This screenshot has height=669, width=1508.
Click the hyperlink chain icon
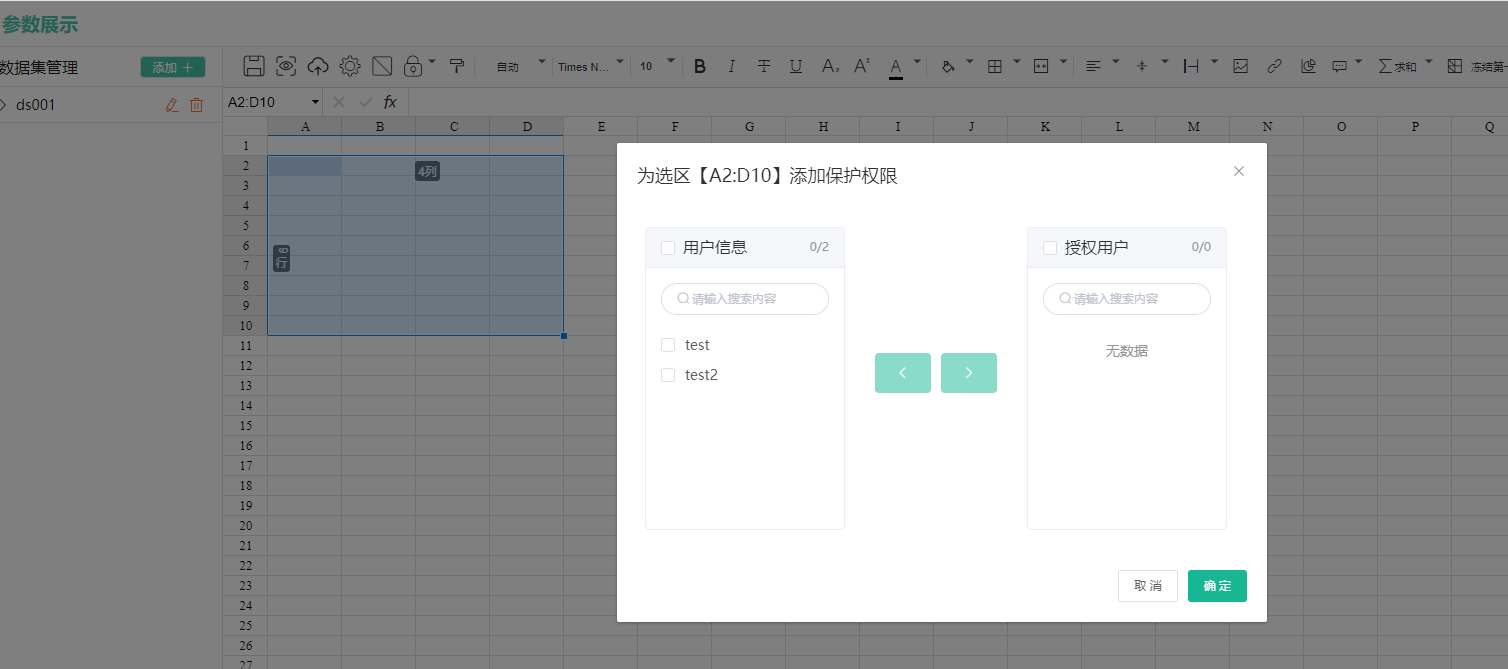pos(1274,66)
